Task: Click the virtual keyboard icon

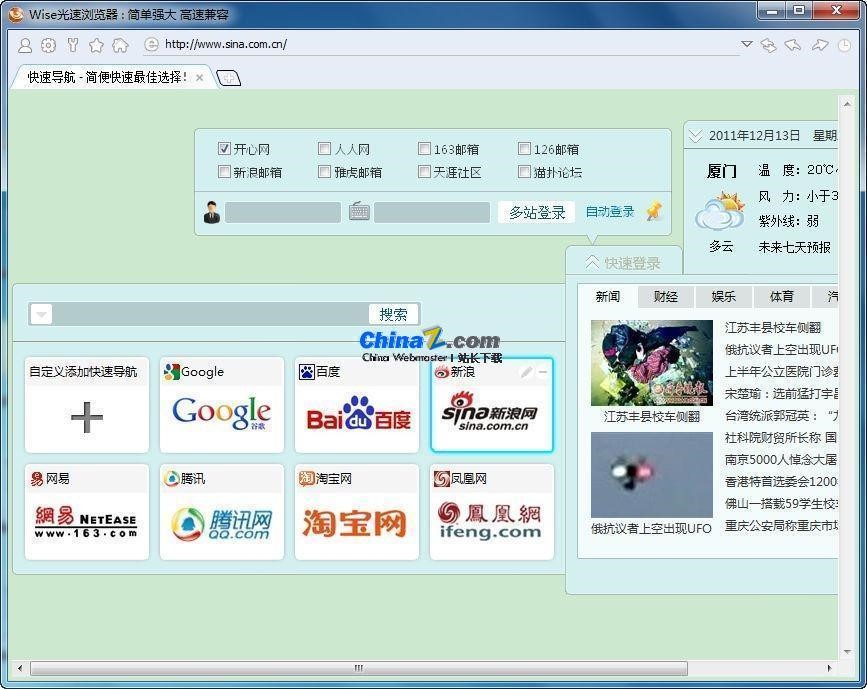Action: click(359, 211)
